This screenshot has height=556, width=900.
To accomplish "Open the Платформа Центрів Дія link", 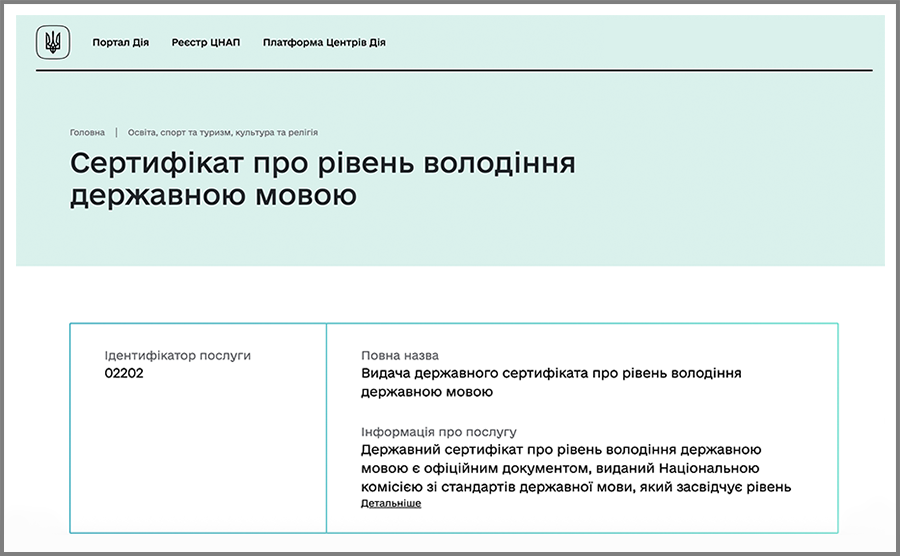I will pos(324,42).
